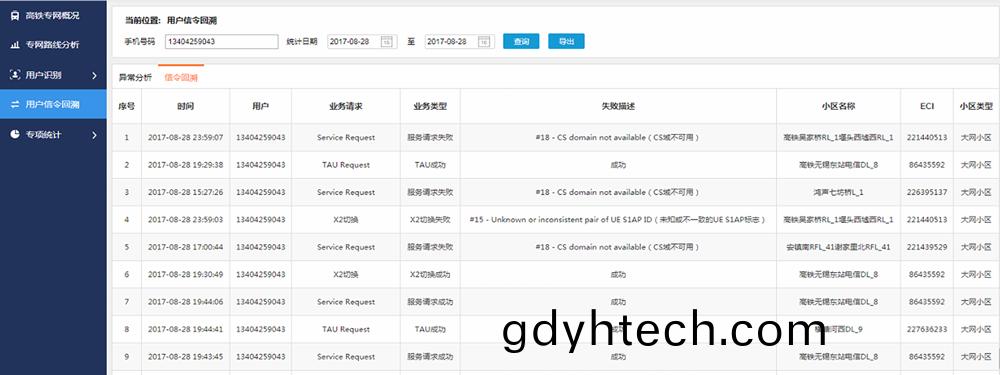
Task: Click the 业务类型 column header
Action: coord(430,107)
